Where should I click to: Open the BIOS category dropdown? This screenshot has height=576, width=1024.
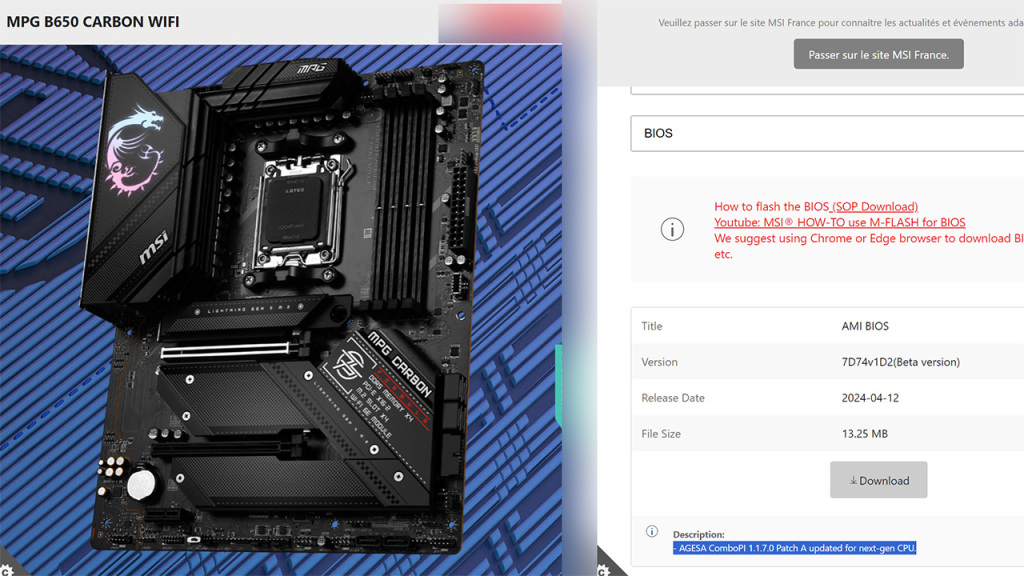tap(827, 133)
